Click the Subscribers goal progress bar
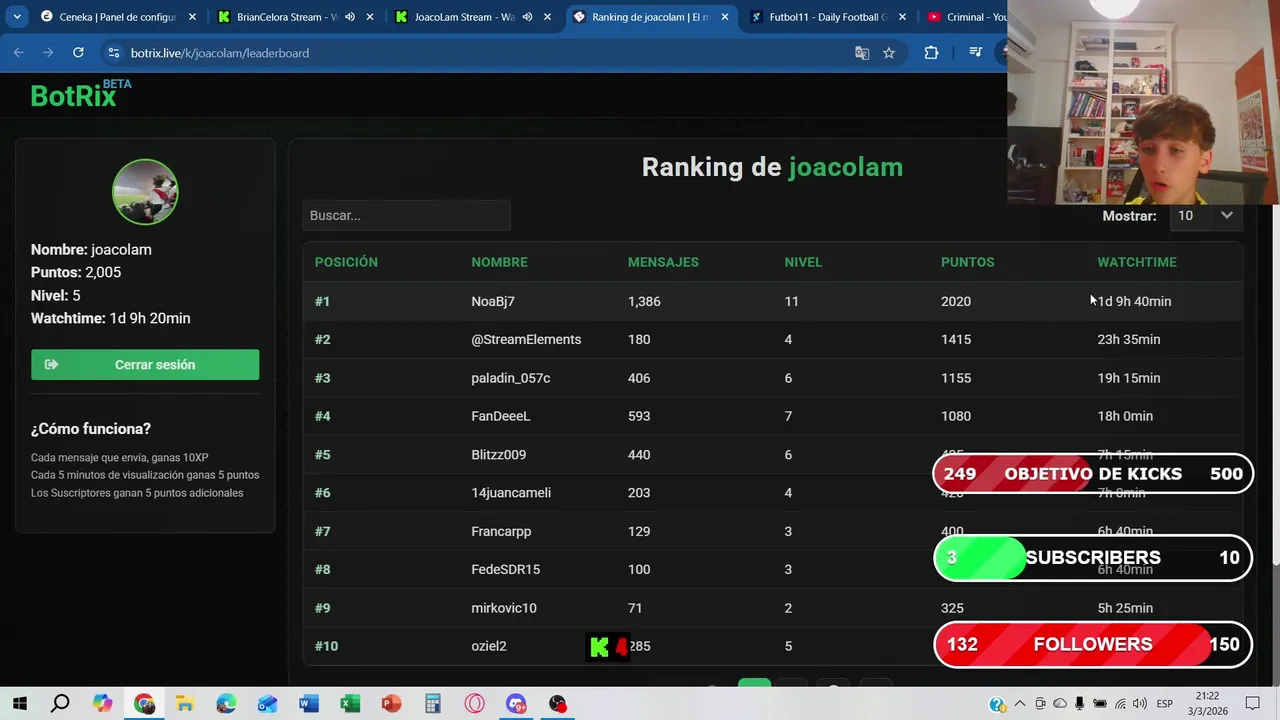The height and width of the screenshot is (720, 1280). (1093, 558)
